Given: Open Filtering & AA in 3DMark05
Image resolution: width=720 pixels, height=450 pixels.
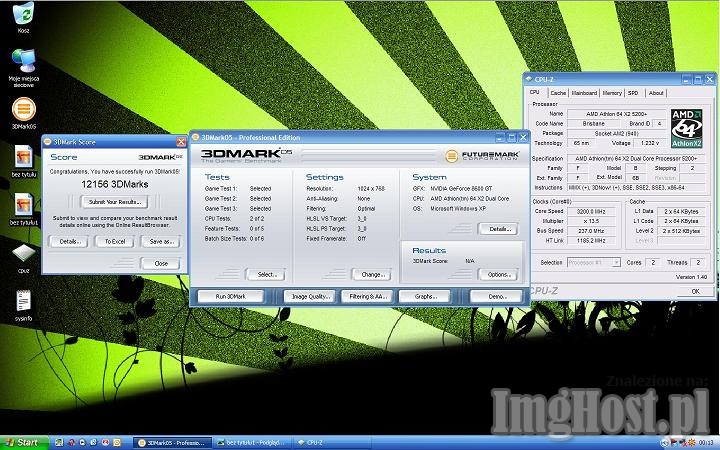Looking at the screenshot, I should (368, 297).
